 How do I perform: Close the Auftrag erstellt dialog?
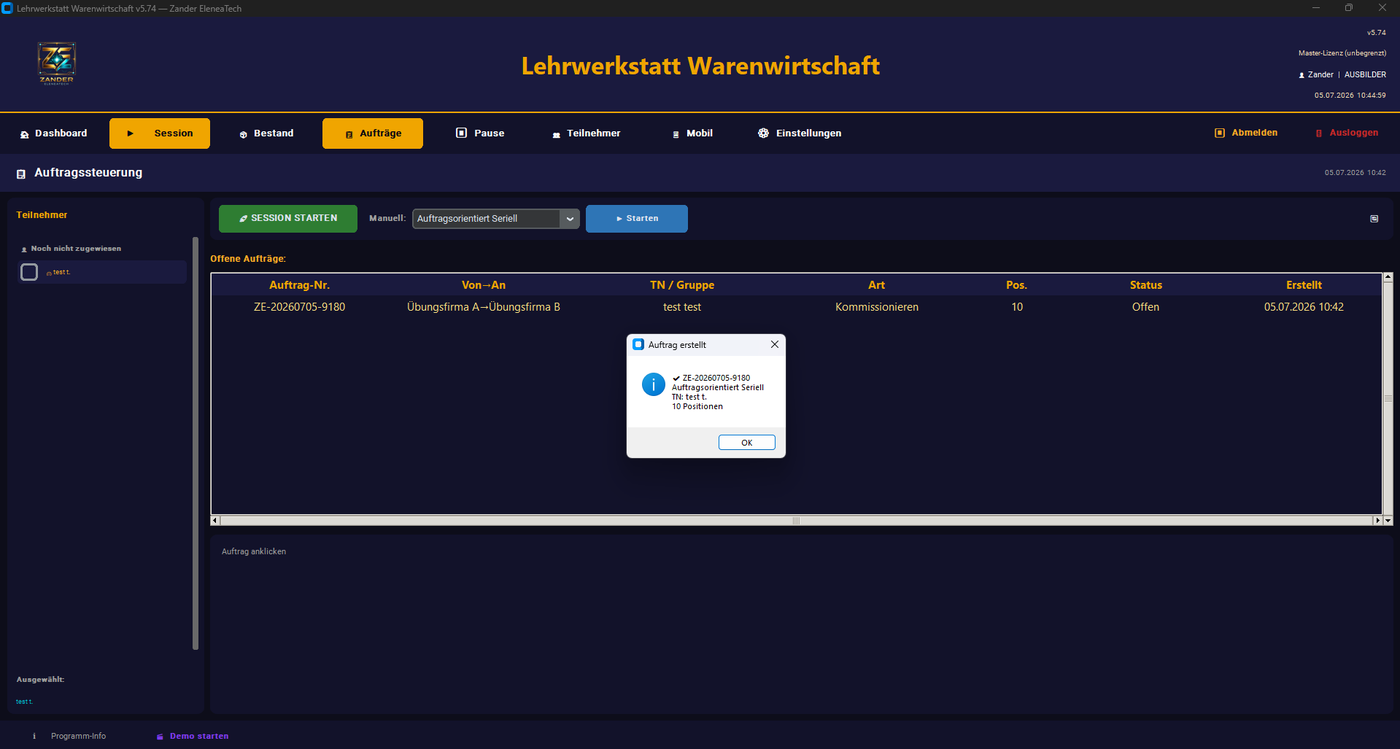774,344
